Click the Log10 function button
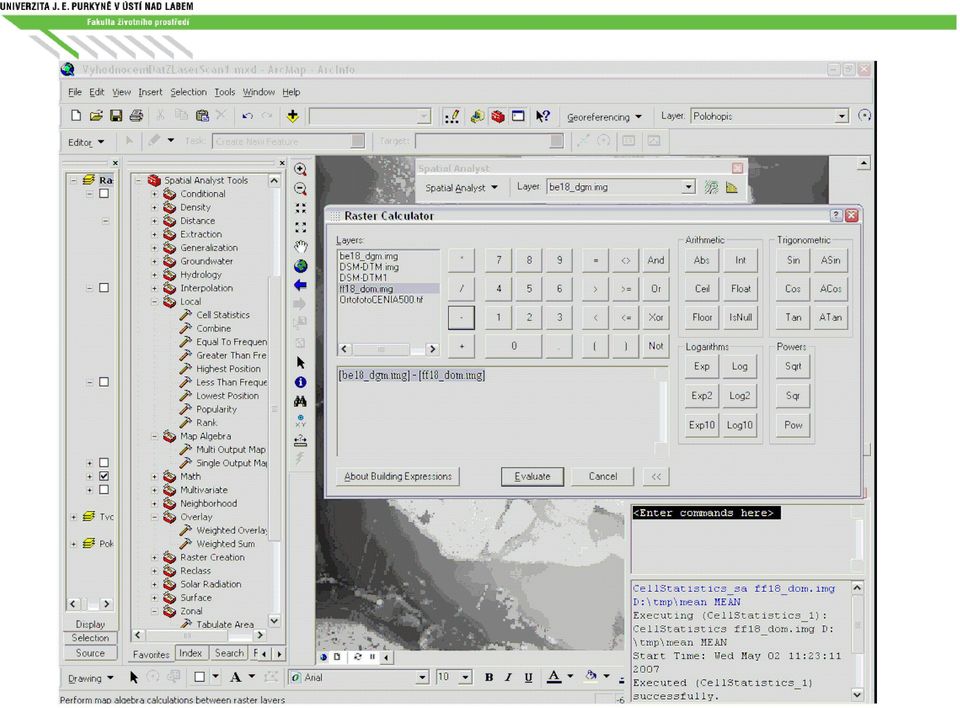 [x=739, y=424]
